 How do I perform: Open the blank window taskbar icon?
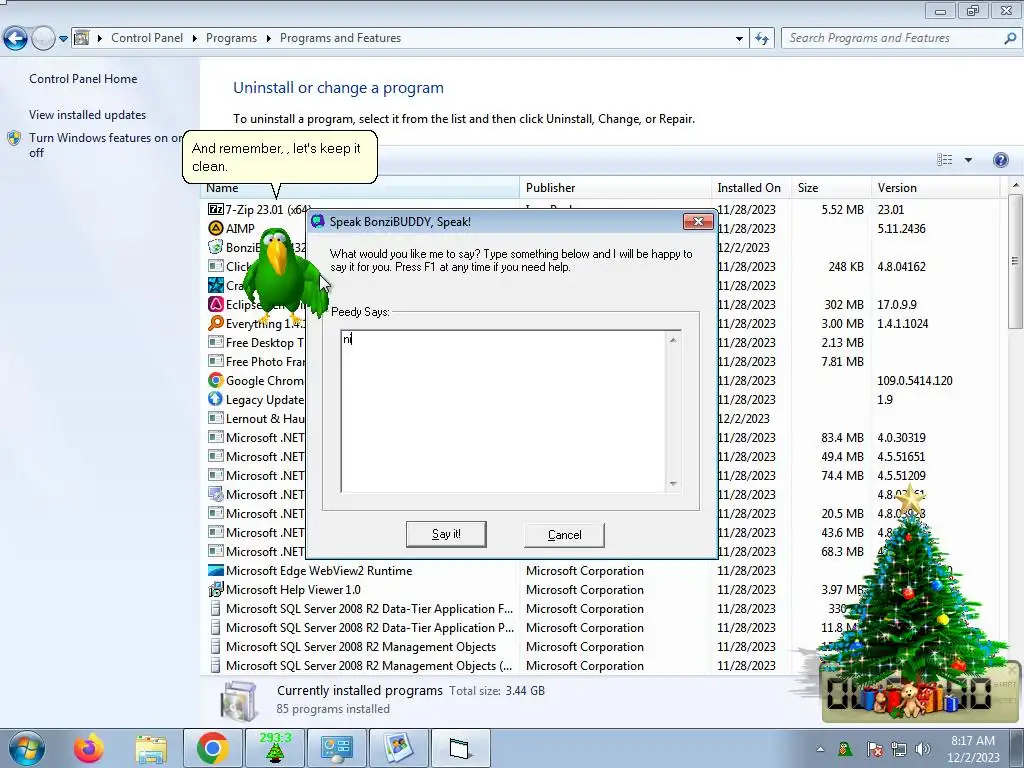pos(460,748)
